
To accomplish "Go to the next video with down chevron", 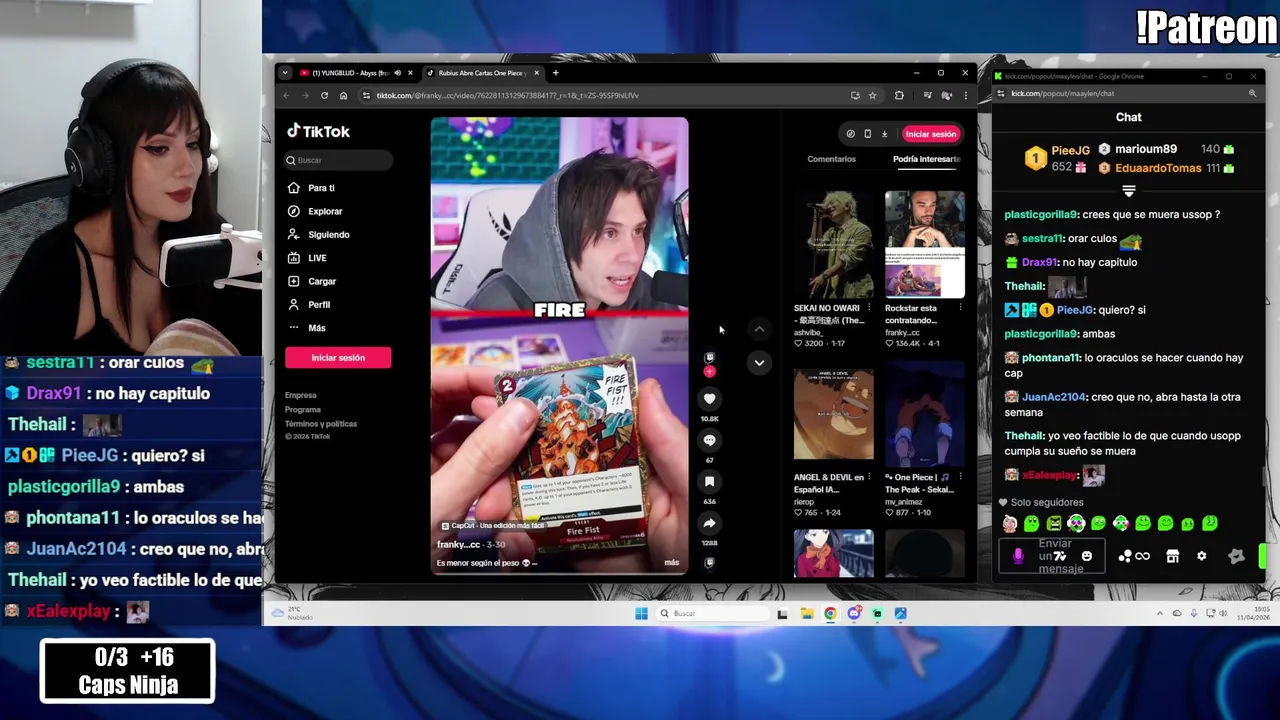I will click(x=759, y=362).
